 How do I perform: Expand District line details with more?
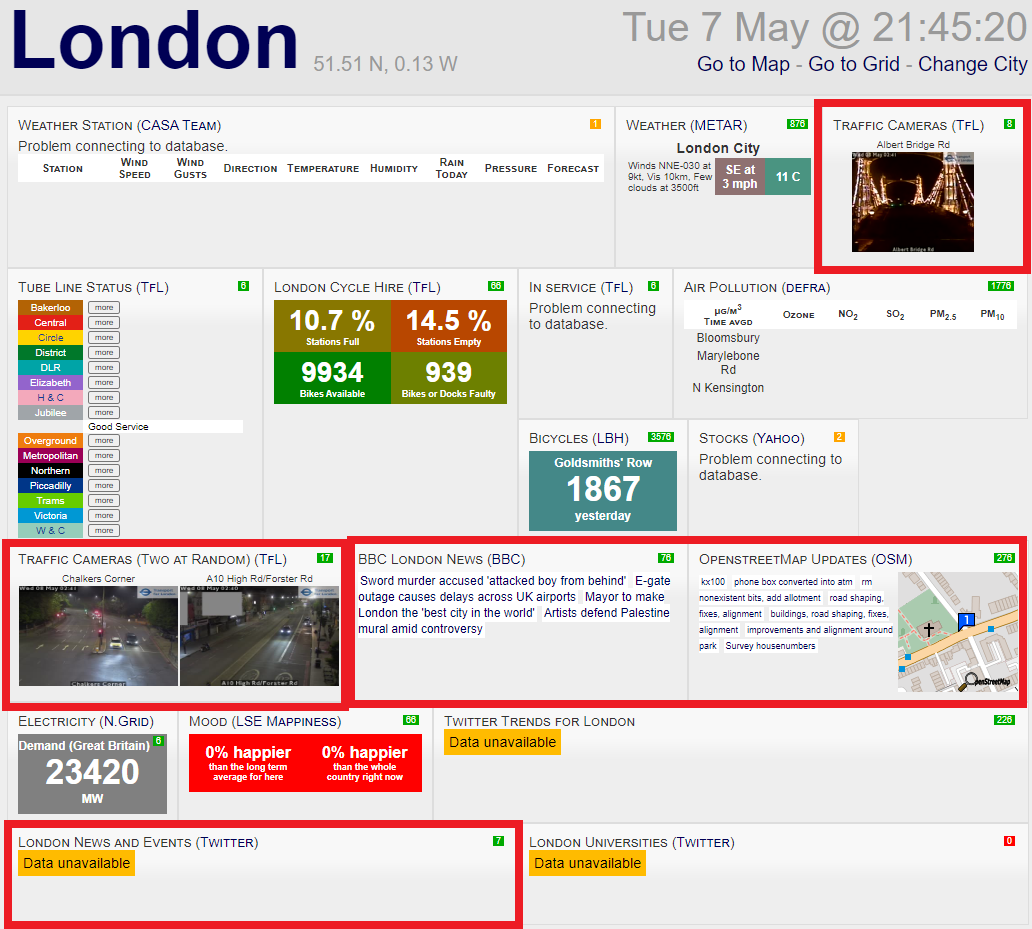tap(104, 353)
